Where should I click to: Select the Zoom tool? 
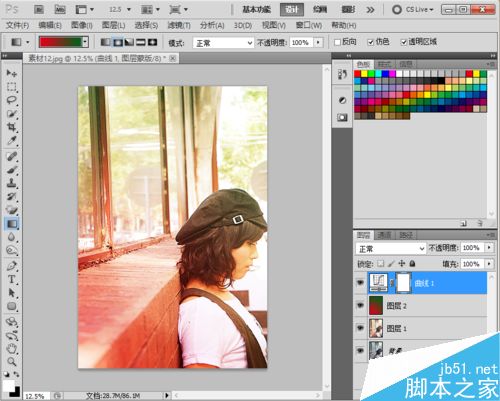coord(12,362)
